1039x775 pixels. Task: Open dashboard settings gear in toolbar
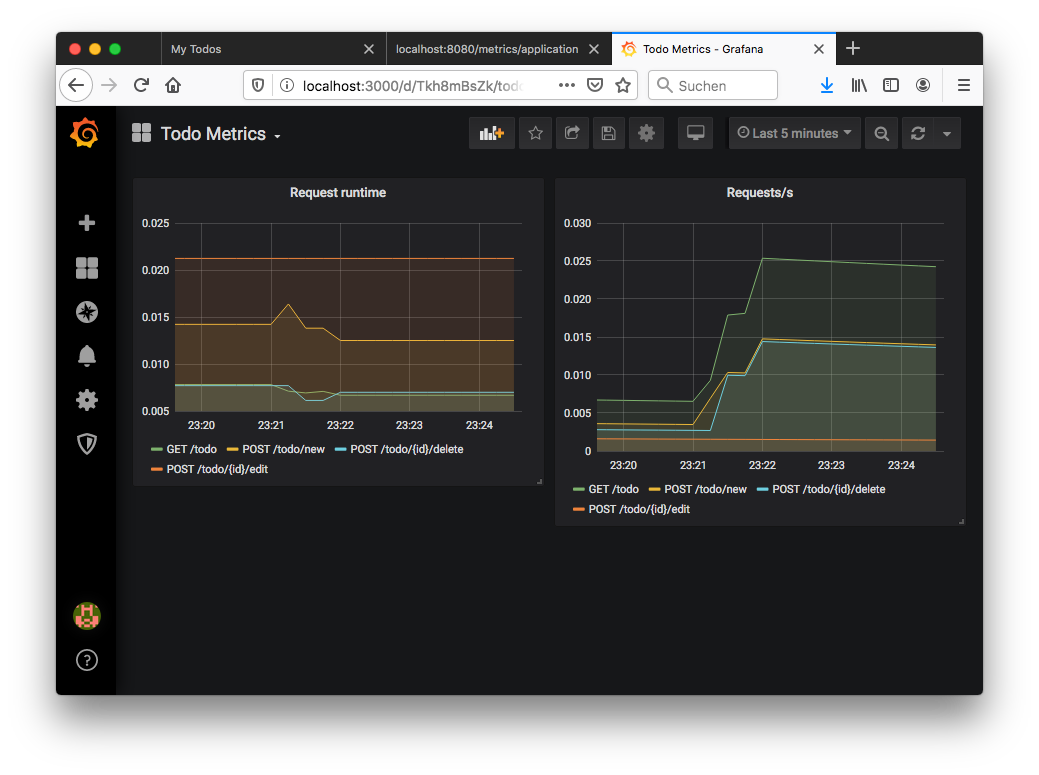[x=646, y=133]
